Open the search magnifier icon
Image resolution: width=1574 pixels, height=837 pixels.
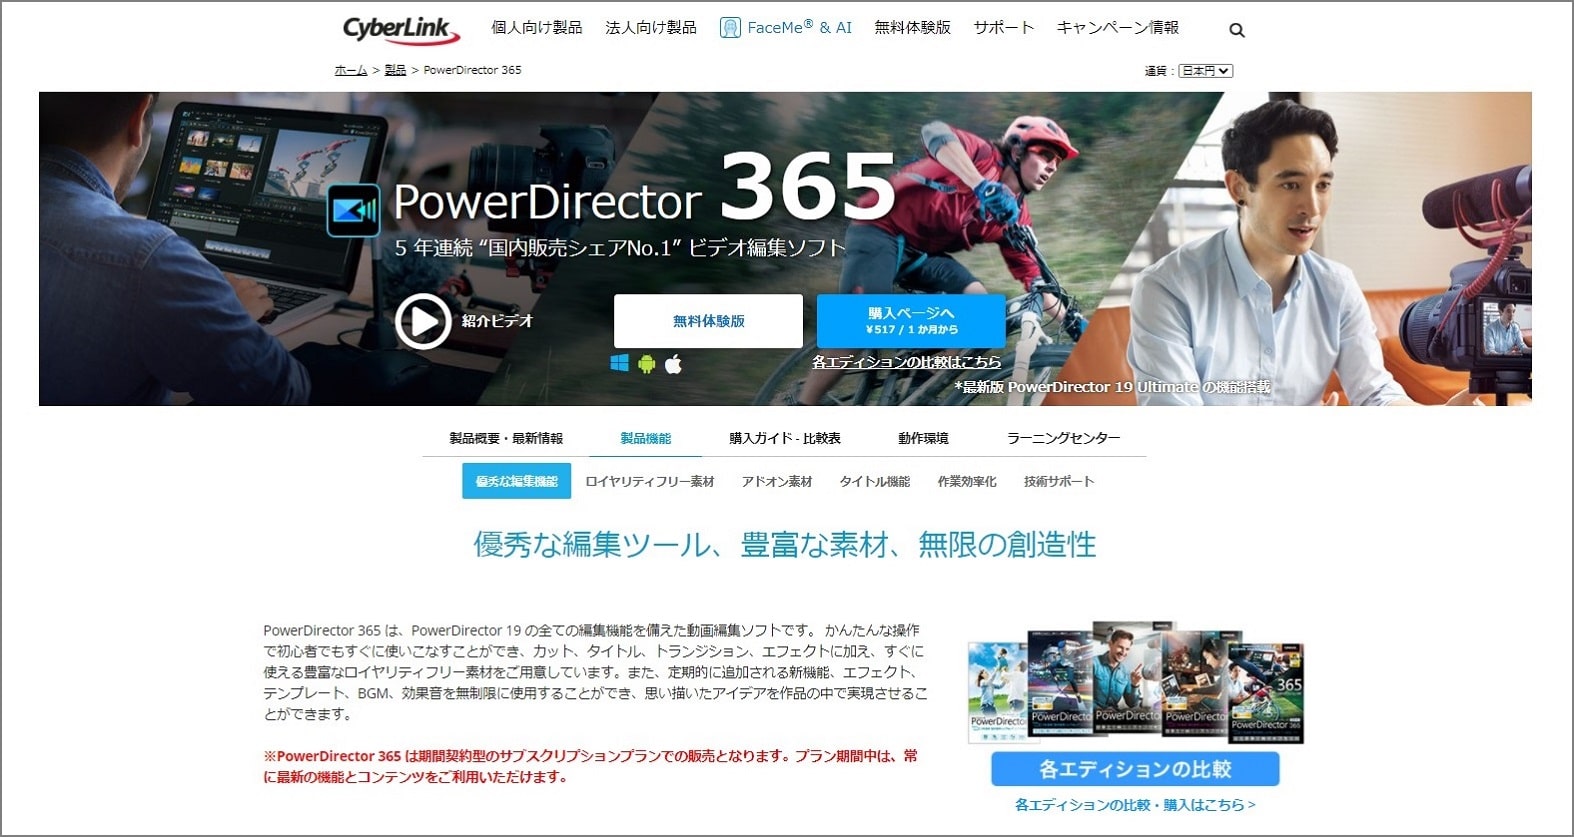pyautogui.click(x=1237, y=30)
